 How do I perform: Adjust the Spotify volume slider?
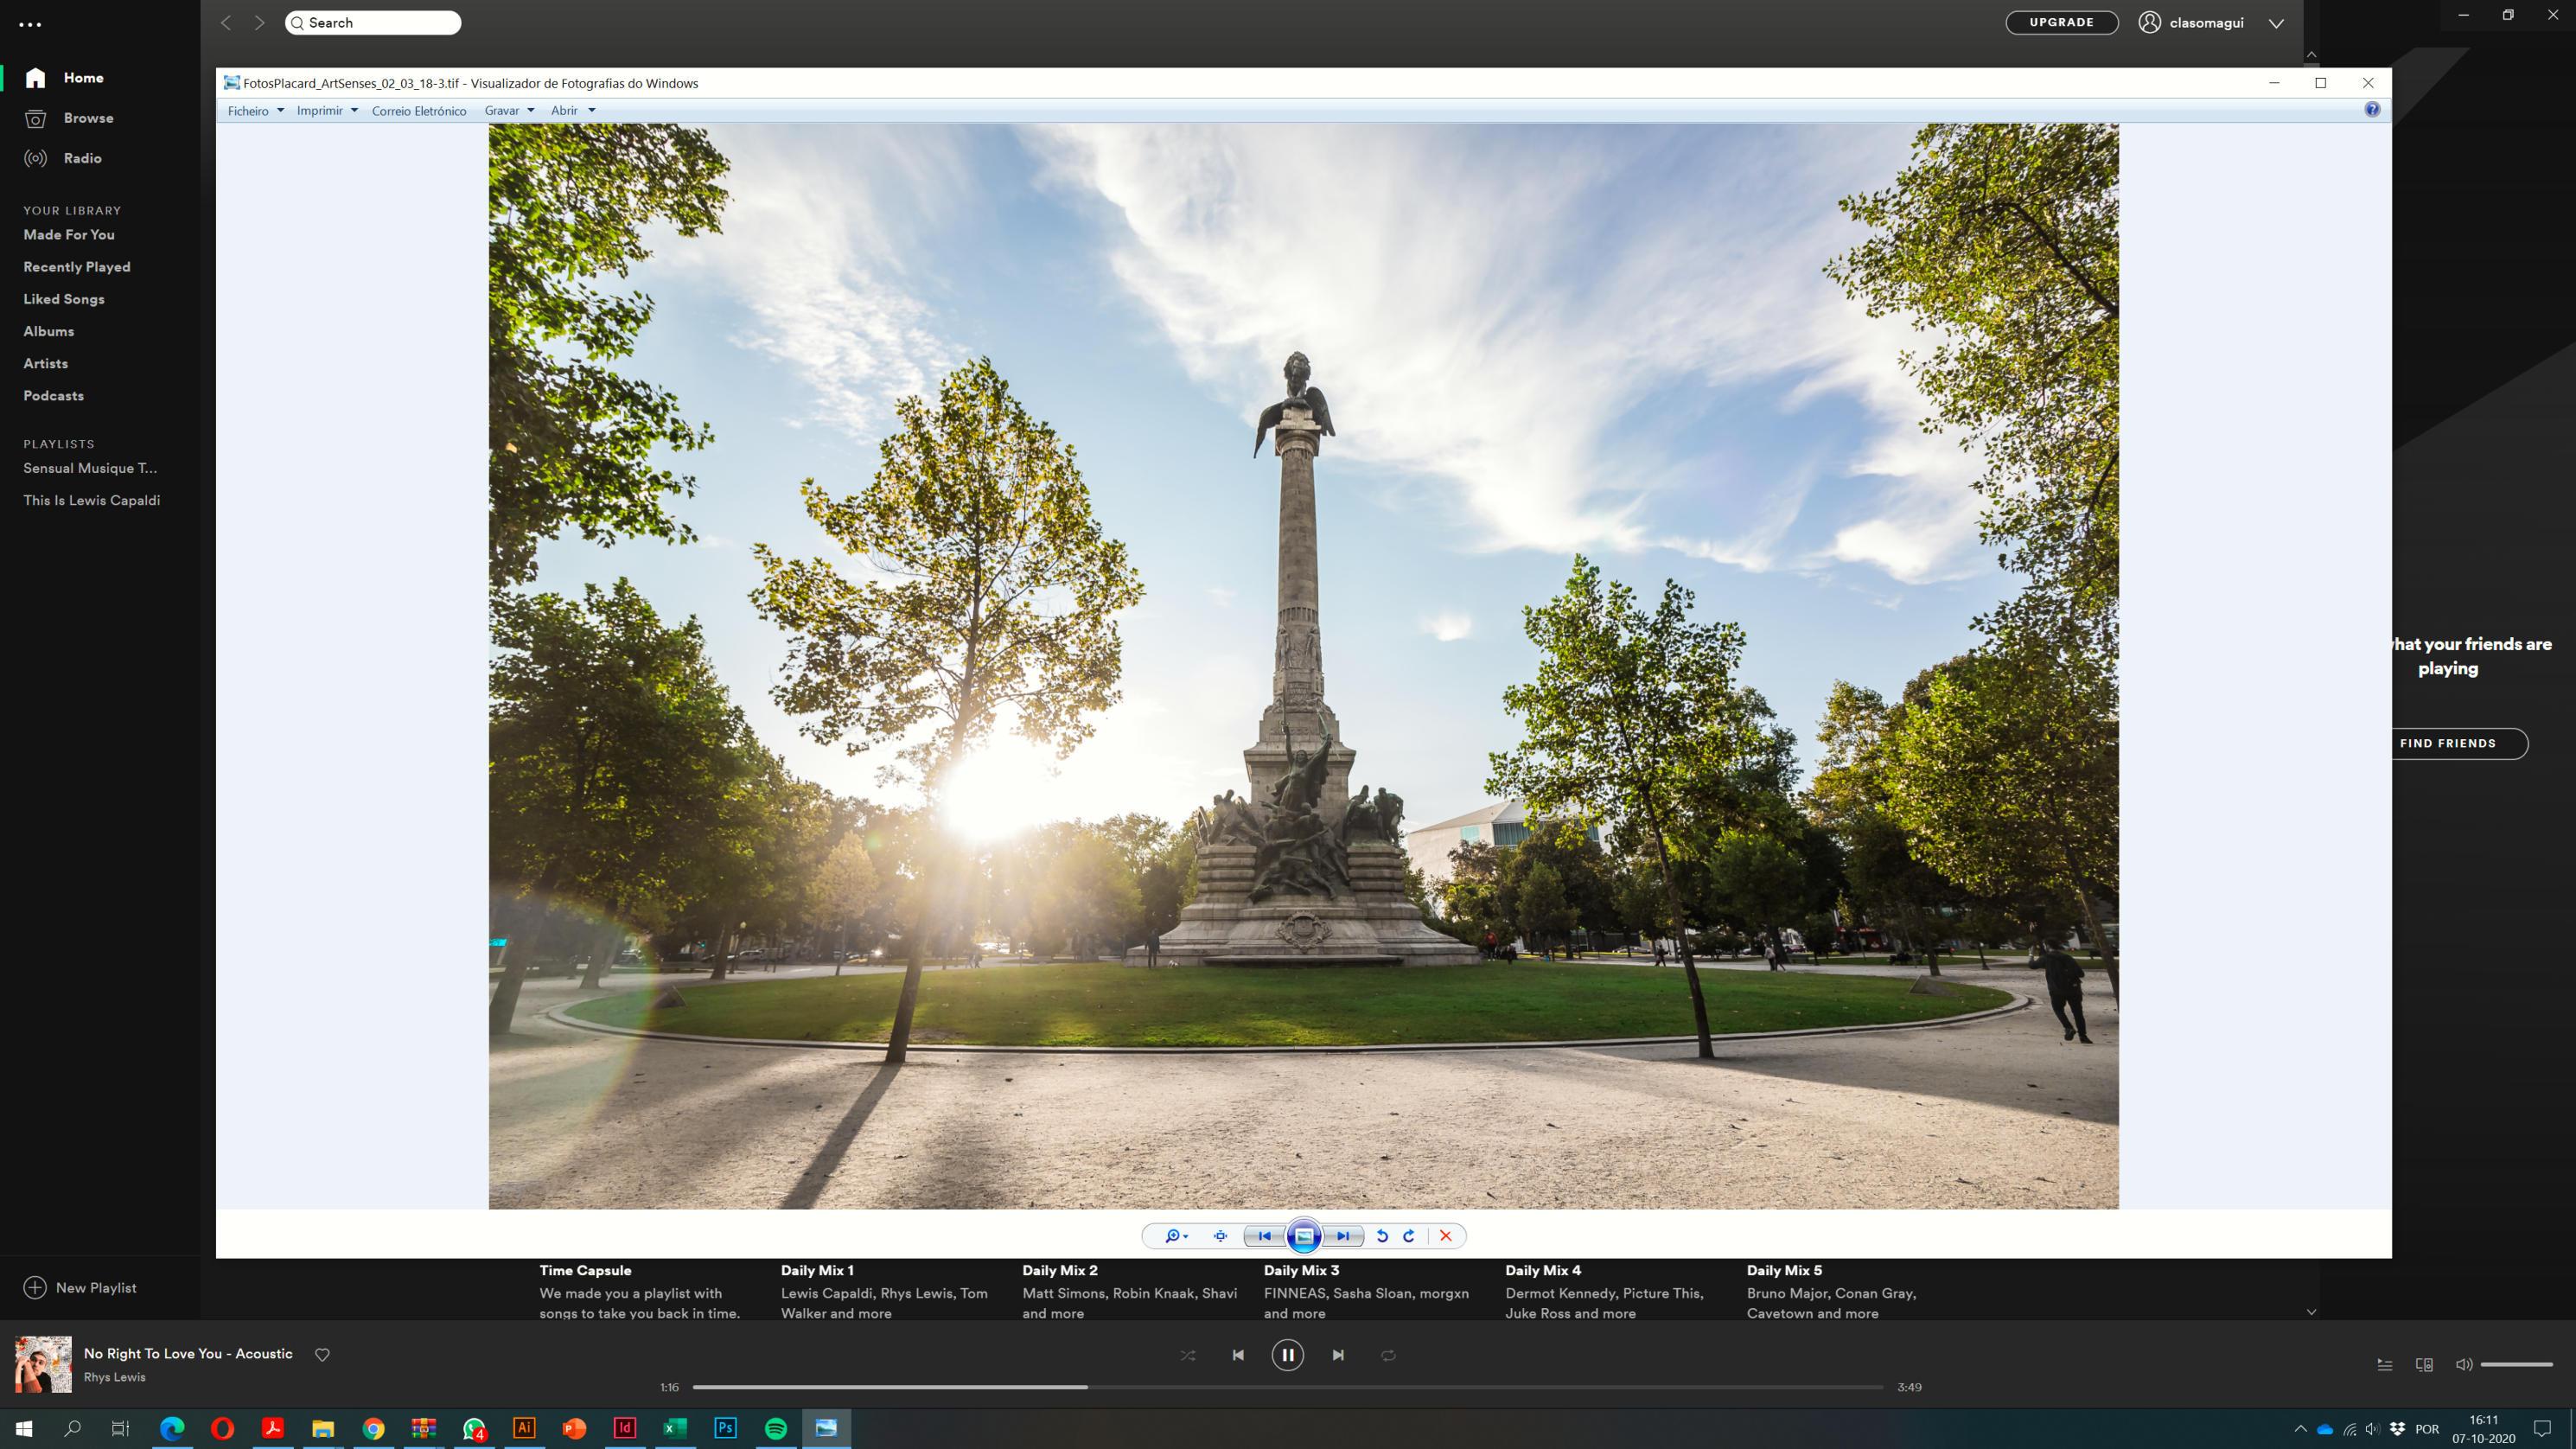click(x=2516, y=1364)
